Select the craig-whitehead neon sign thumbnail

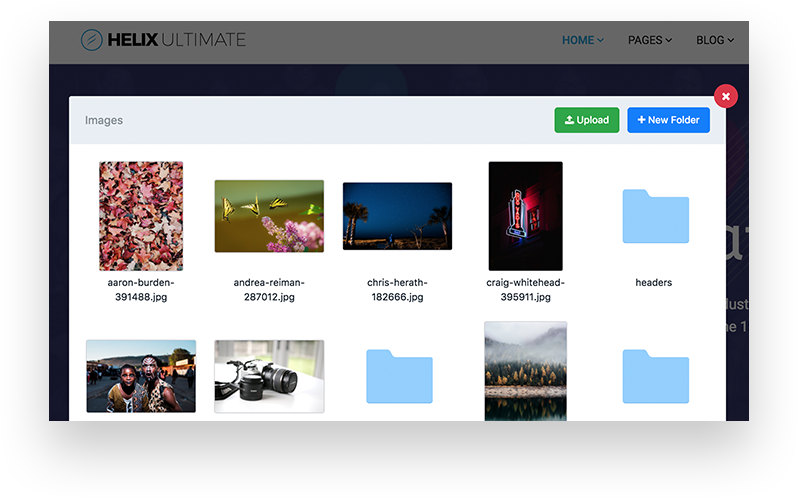click(x=525, y=216)
